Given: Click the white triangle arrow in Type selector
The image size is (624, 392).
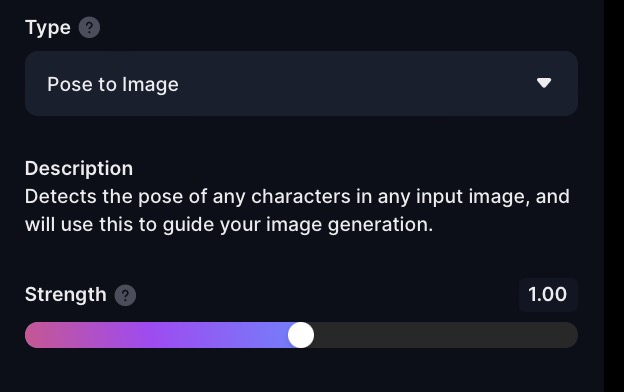Looking at the screenshot, I should [544, 83].
